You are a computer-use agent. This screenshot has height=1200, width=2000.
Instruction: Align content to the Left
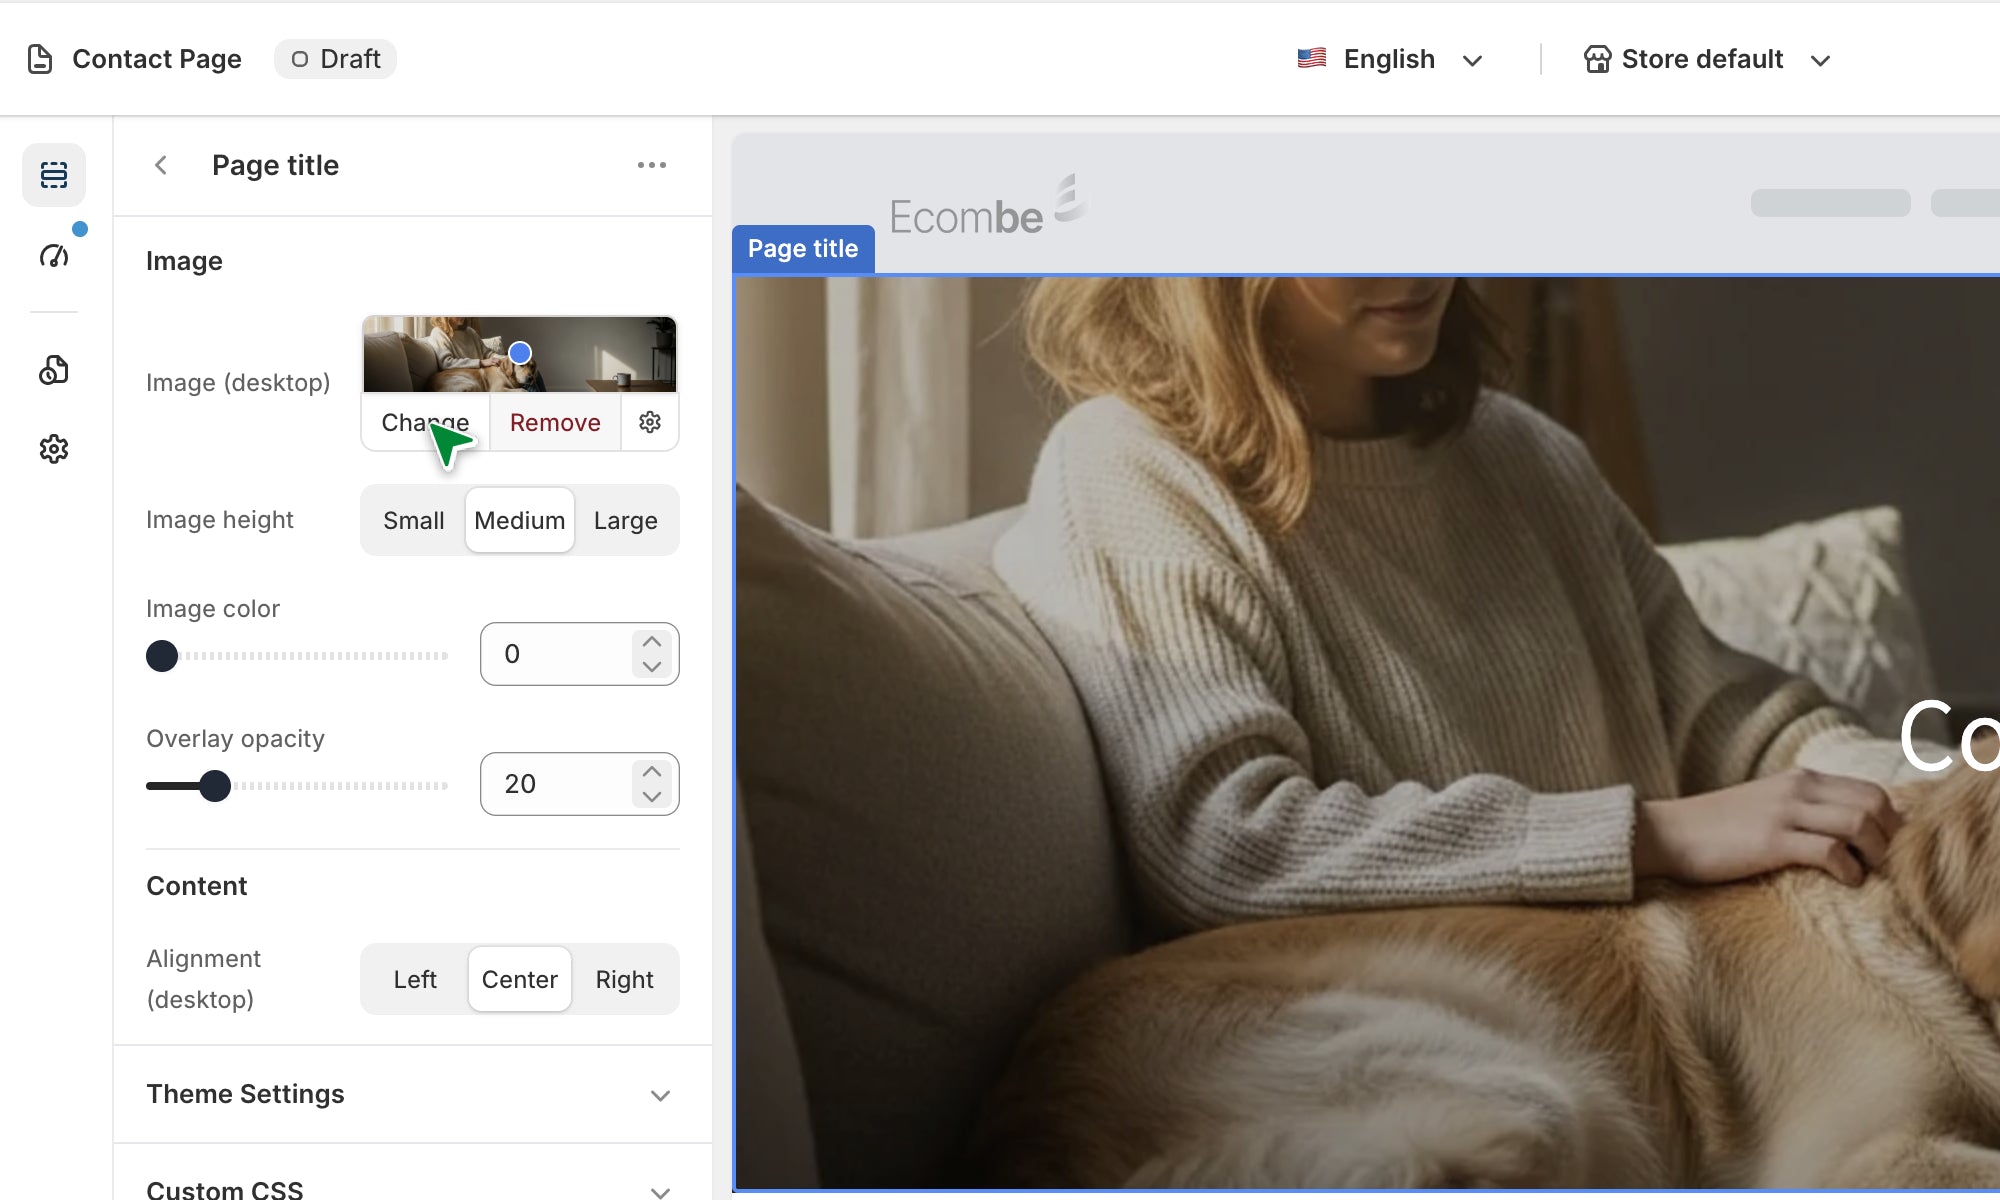click(415, 979)
